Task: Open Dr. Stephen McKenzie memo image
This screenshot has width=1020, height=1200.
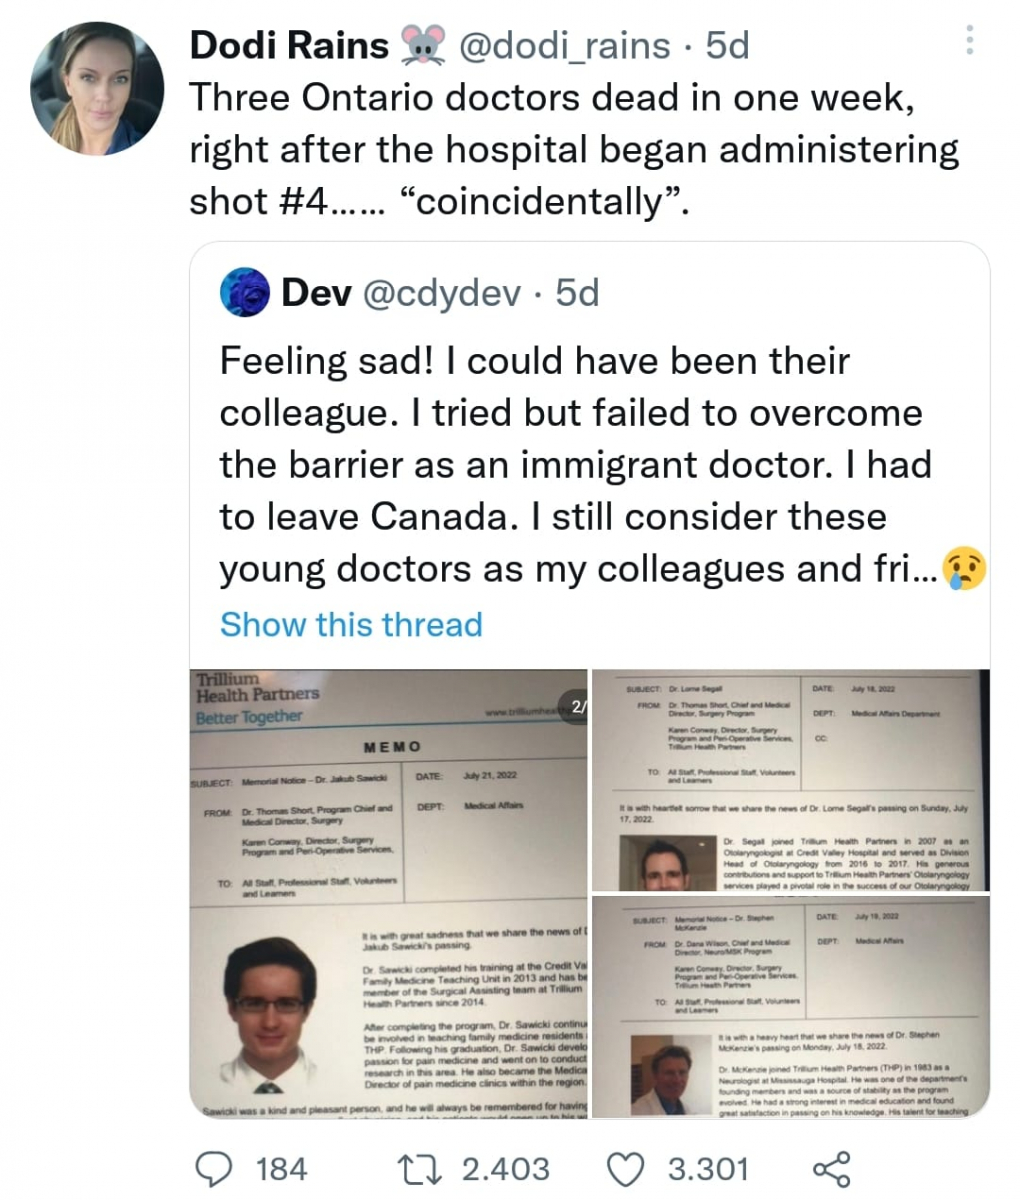Action: 790,1006
